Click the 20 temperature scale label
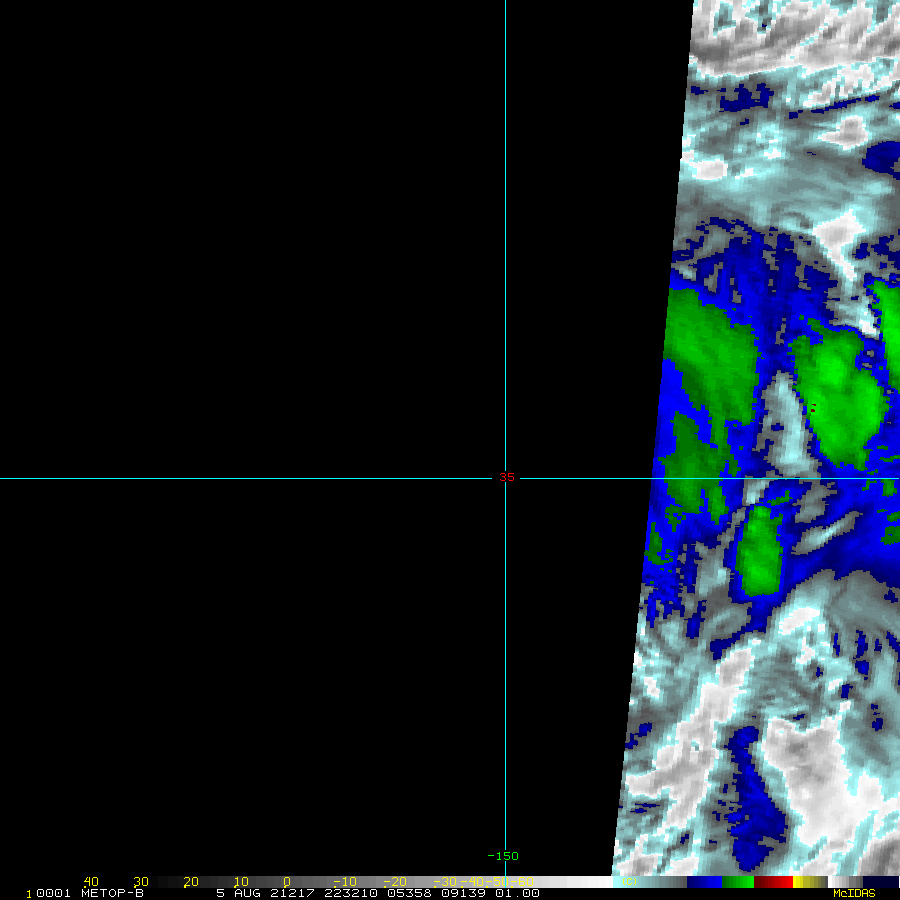The height and width of the screenshot is (900, 900). (190, 882)
